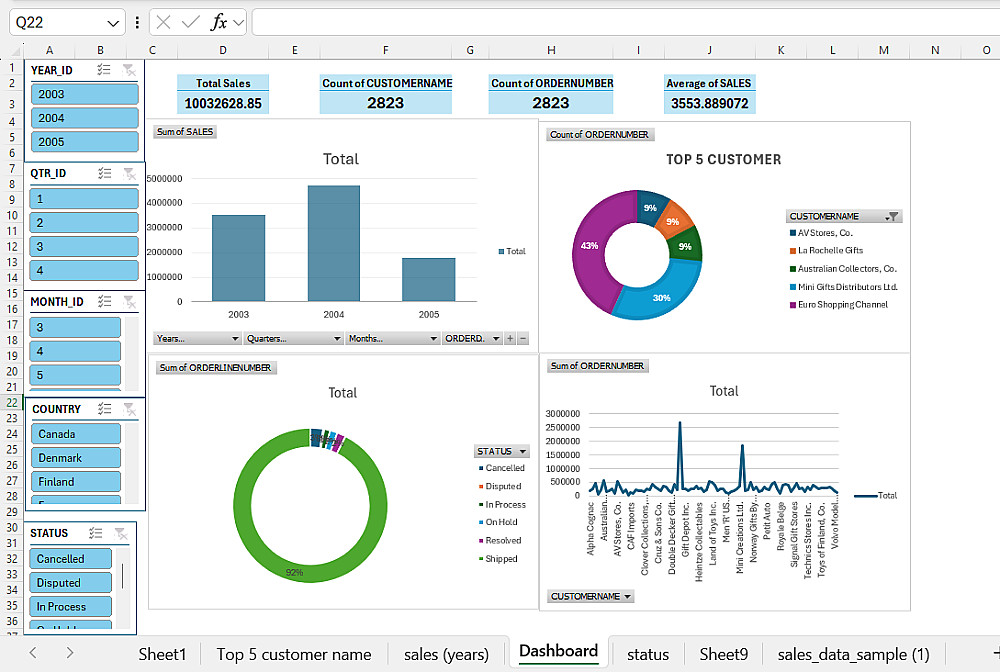Select quarter 4 in the QTR_ID slicer
The image size is (1000, 672).
[x=84, y=270]
